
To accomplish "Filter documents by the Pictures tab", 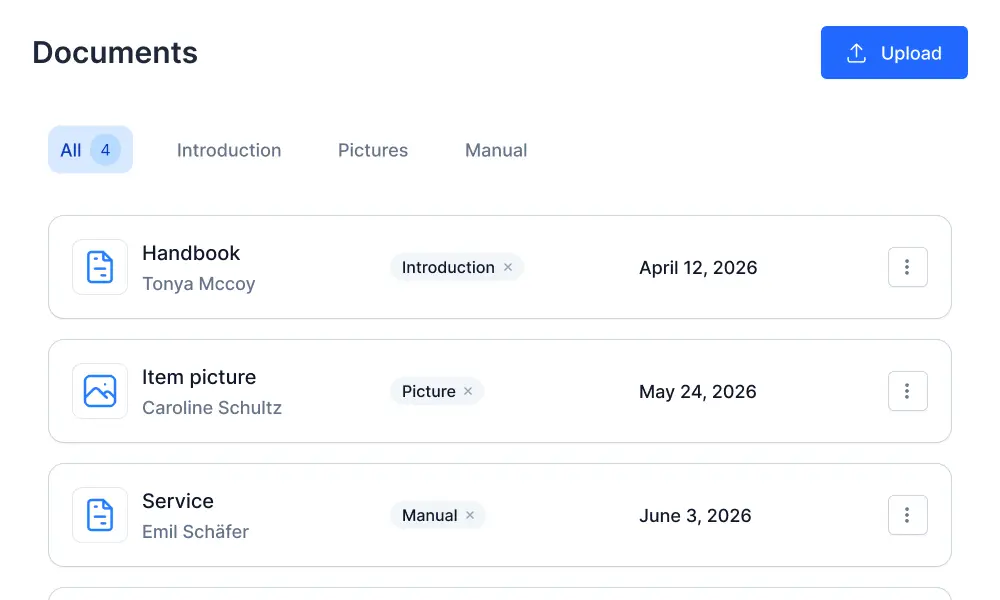I will (x=373, y=150).
